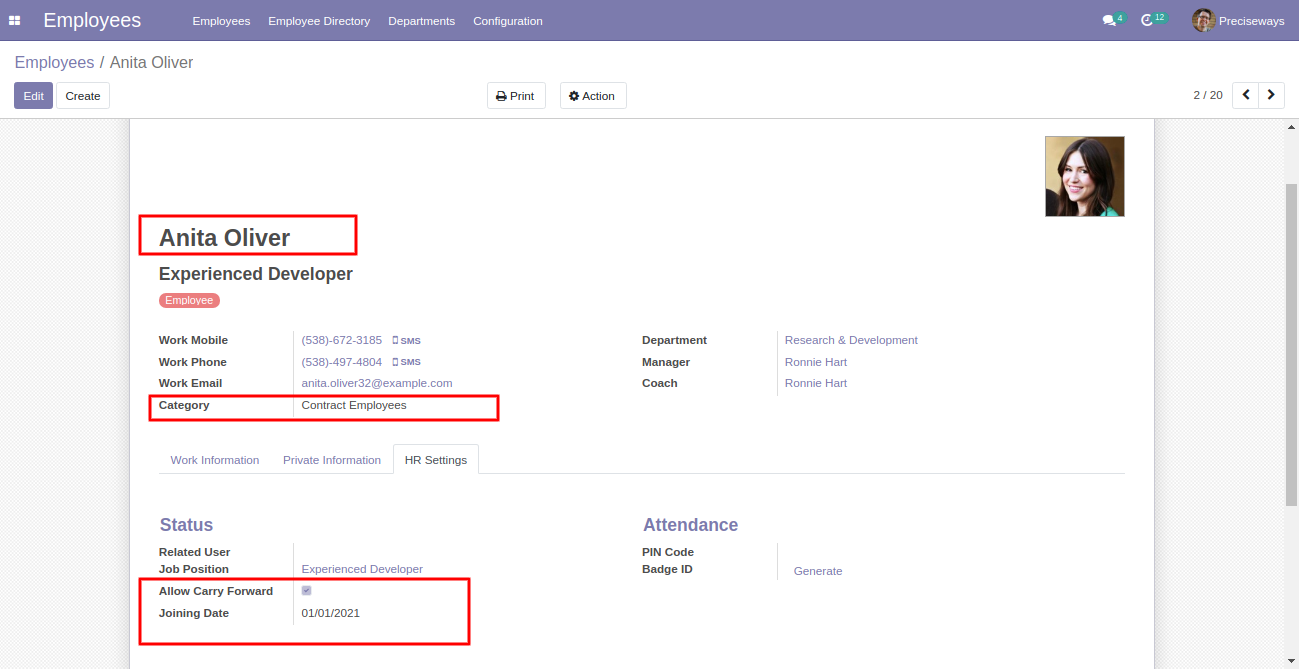Send SMS to Work Mobile number

coord(406,341)
